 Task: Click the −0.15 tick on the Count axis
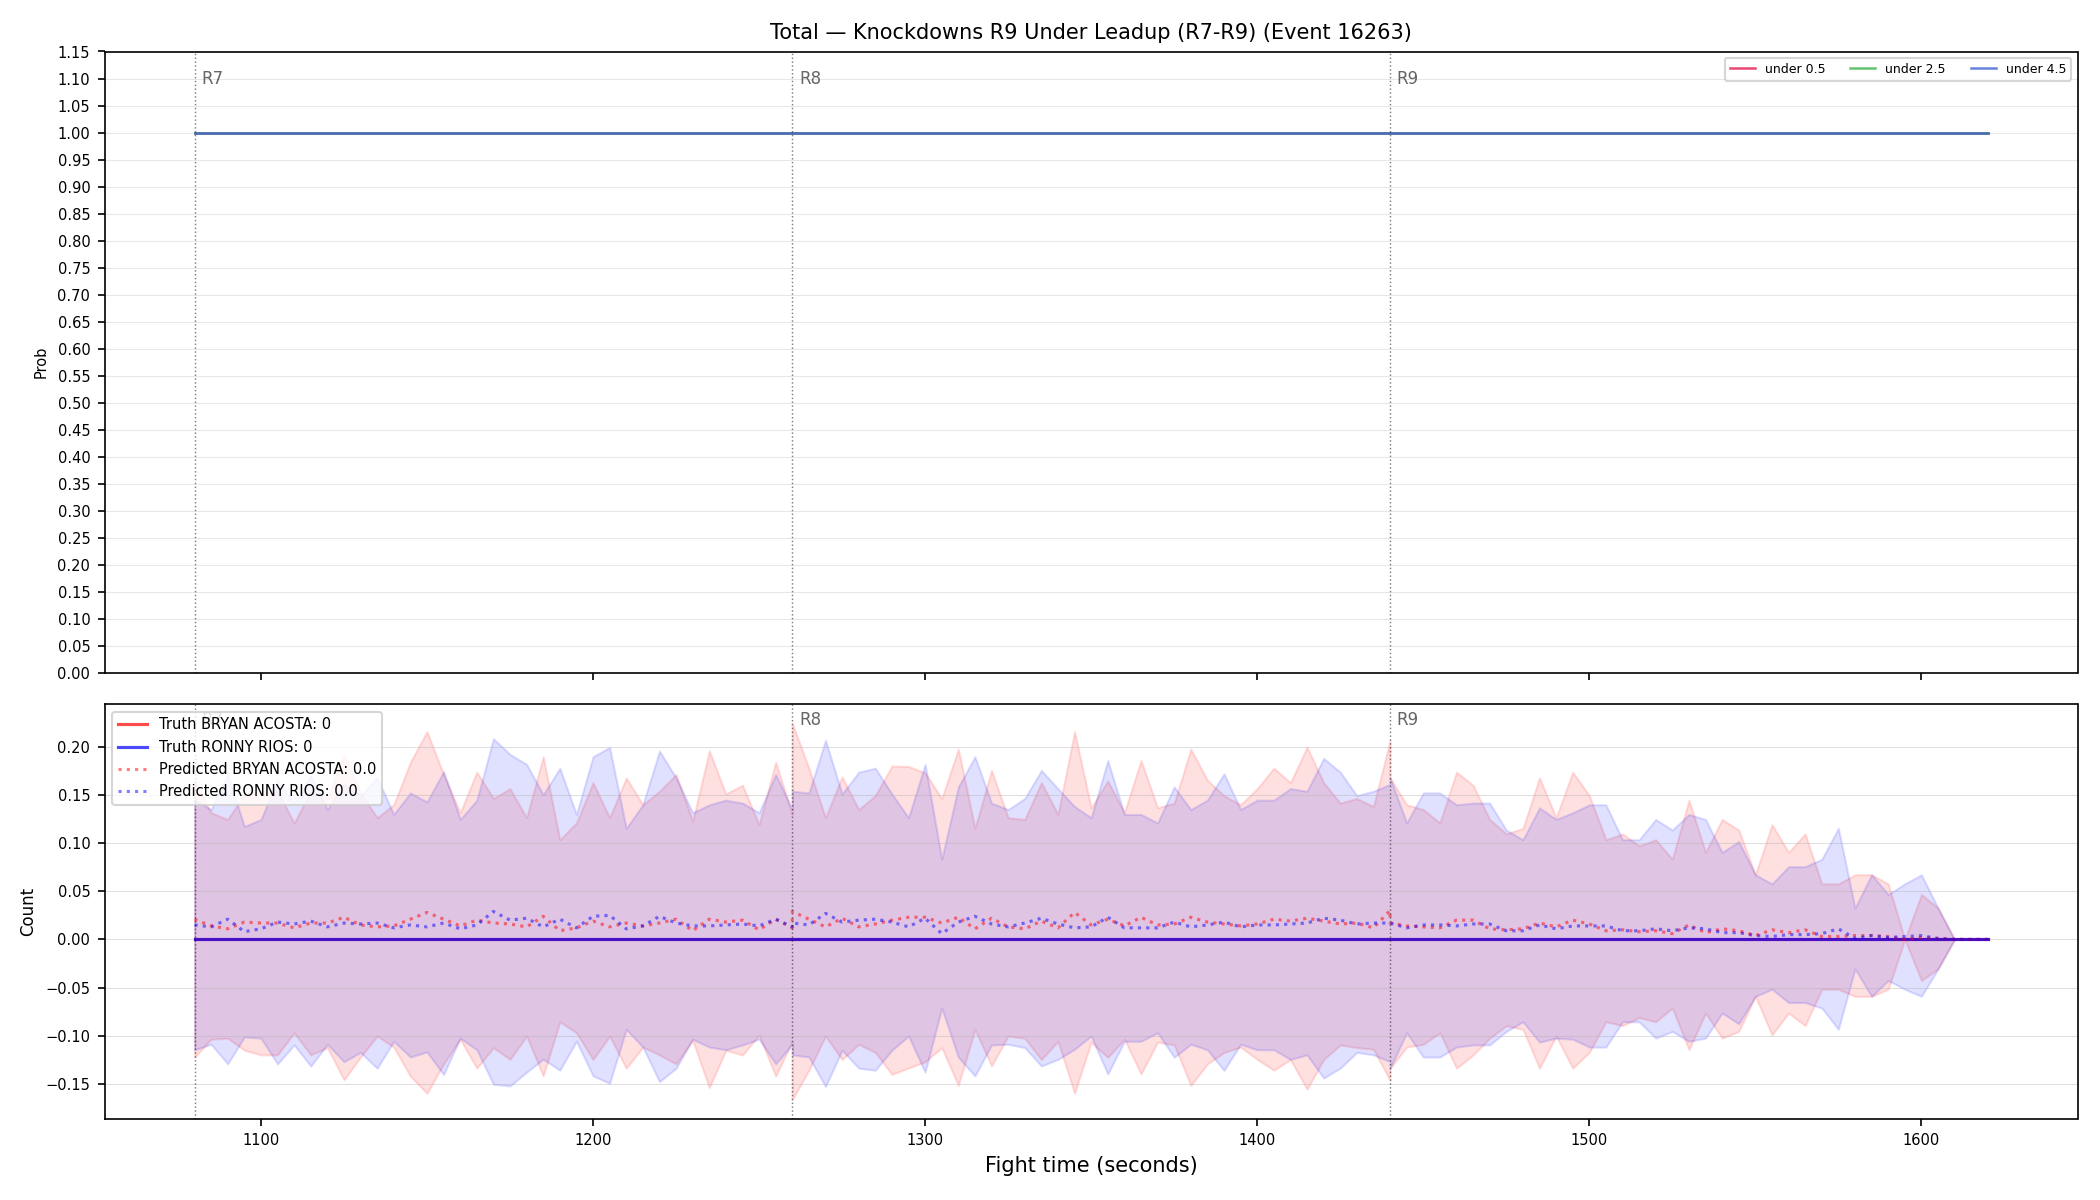pyautogui.click(x=68, y=1085)
